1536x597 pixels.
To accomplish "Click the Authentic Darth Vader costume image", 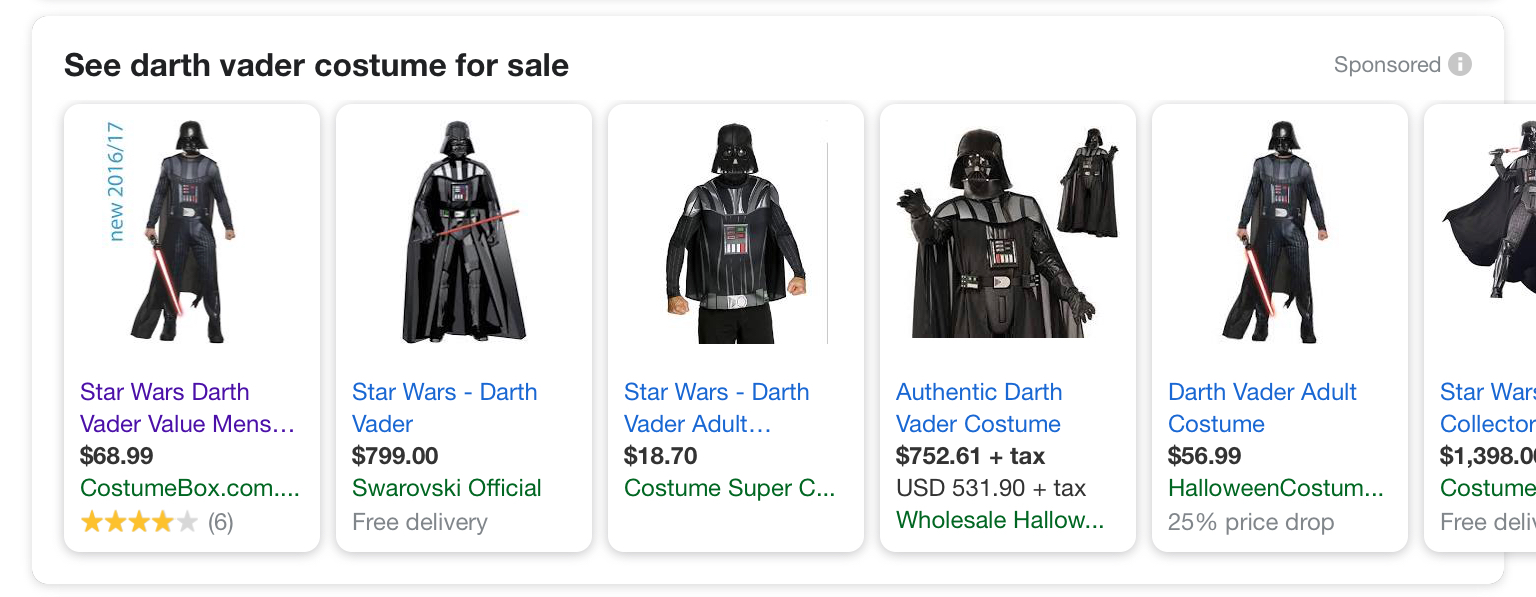I will [1007, 232].
